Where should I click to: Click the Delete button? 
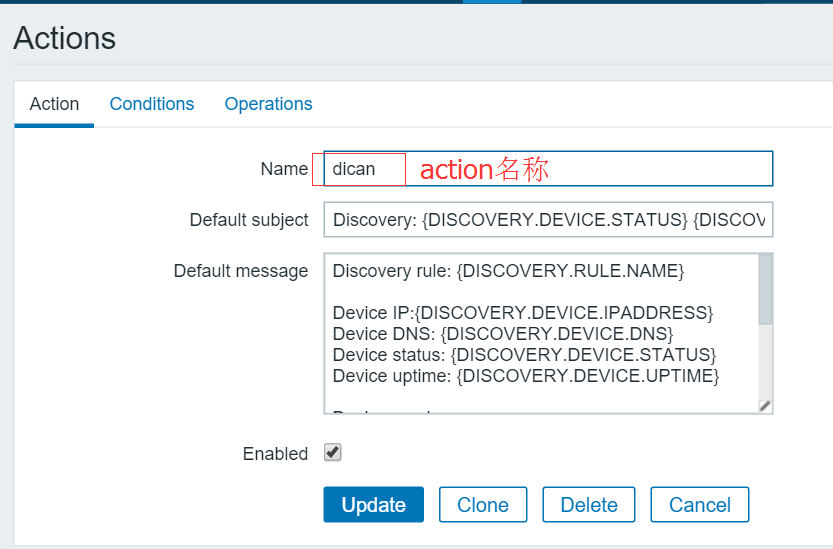pyautogui.click(x=589, y=504)
